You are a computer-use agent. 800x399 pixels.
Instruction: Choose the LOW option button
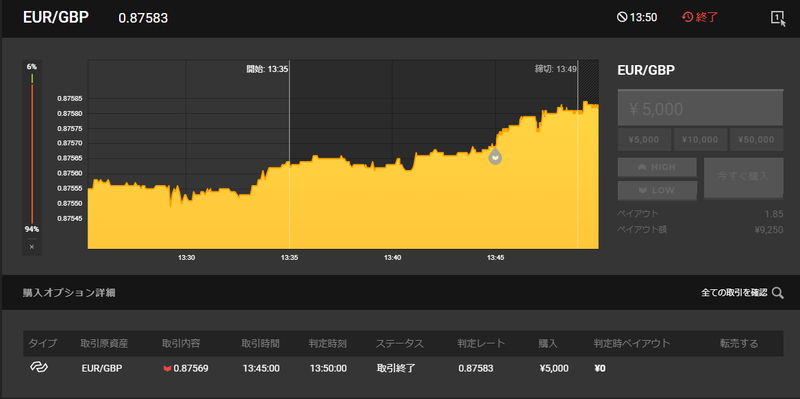pos(657,190)
